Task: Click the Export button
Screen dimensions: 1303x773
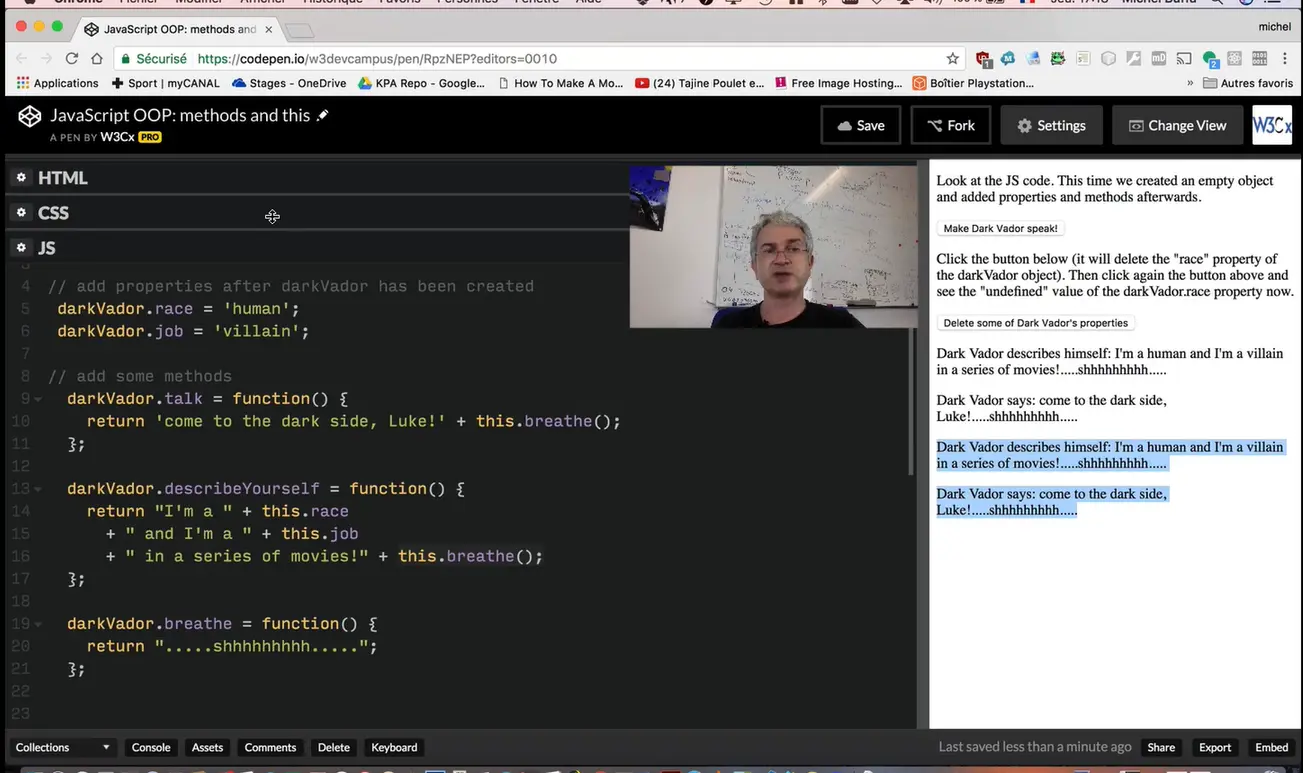Action: tap(1215, 747)
